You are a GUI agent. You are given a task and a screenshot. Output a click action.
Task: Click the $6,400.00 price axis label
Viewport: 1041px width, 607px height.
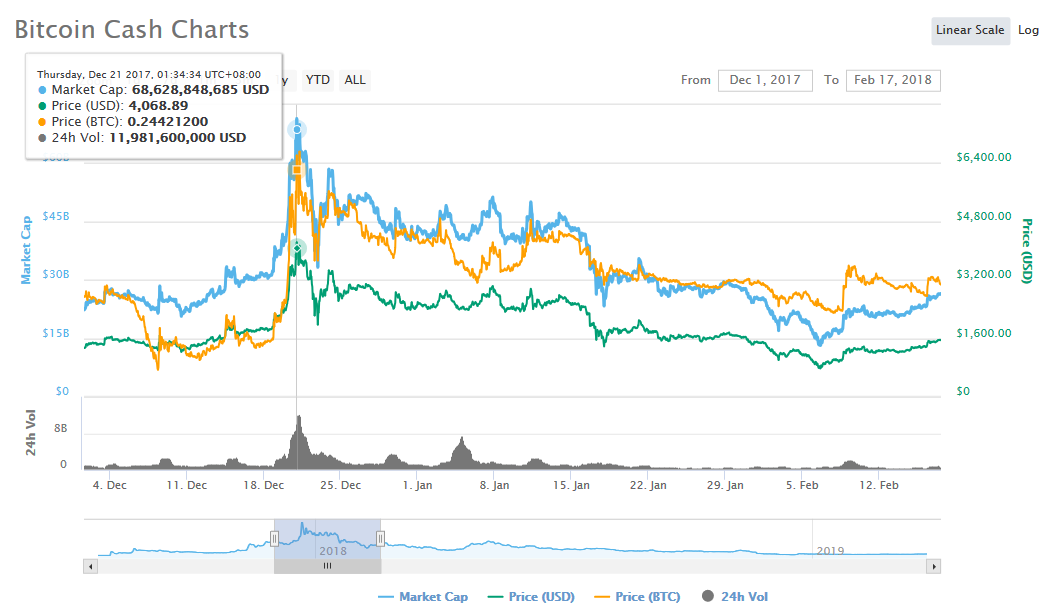tap(984, 157)
